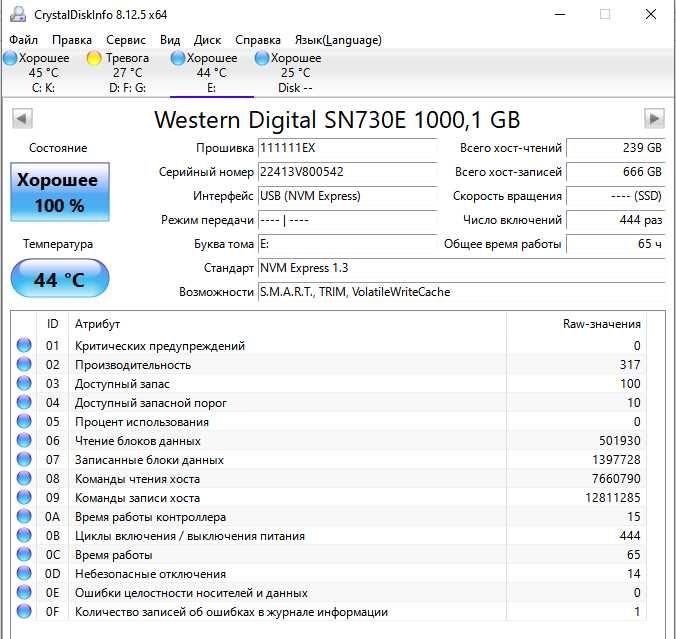This screenshot has width=676, height=639.
Task: Click the Атрибут column header
Action: [98, 324]
